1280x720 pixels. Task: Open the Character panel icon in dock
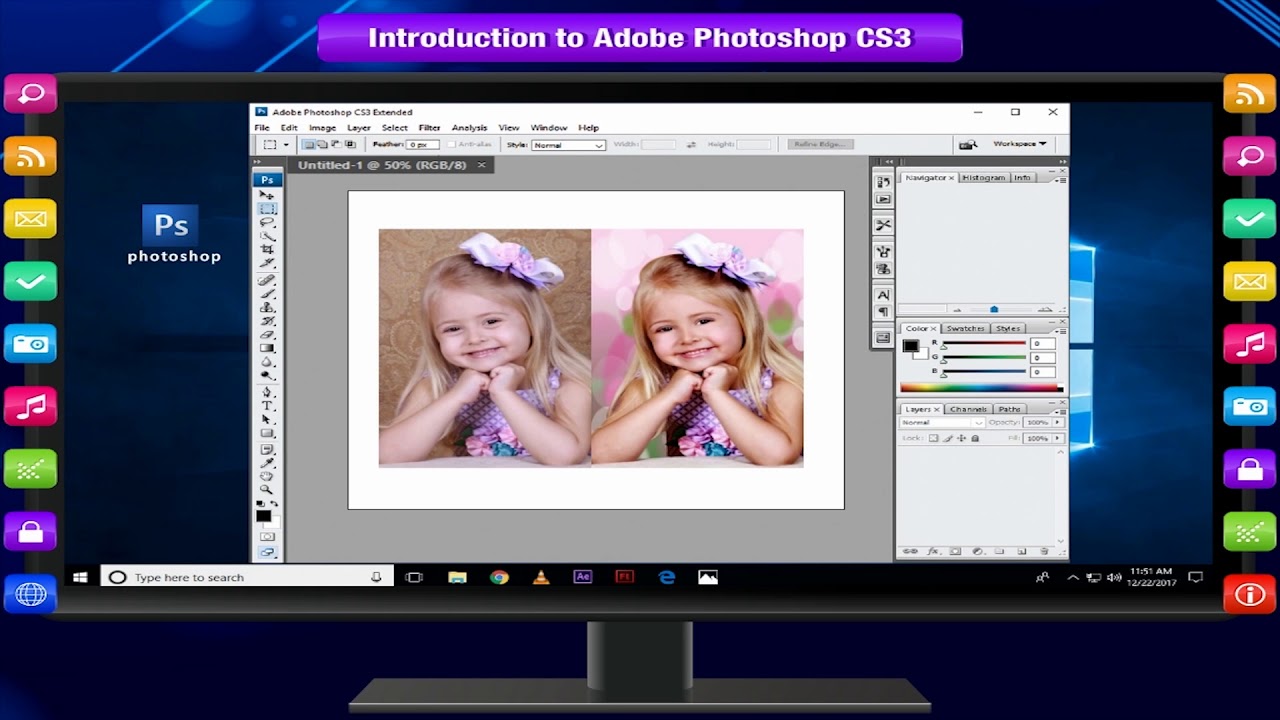point(883,295)
